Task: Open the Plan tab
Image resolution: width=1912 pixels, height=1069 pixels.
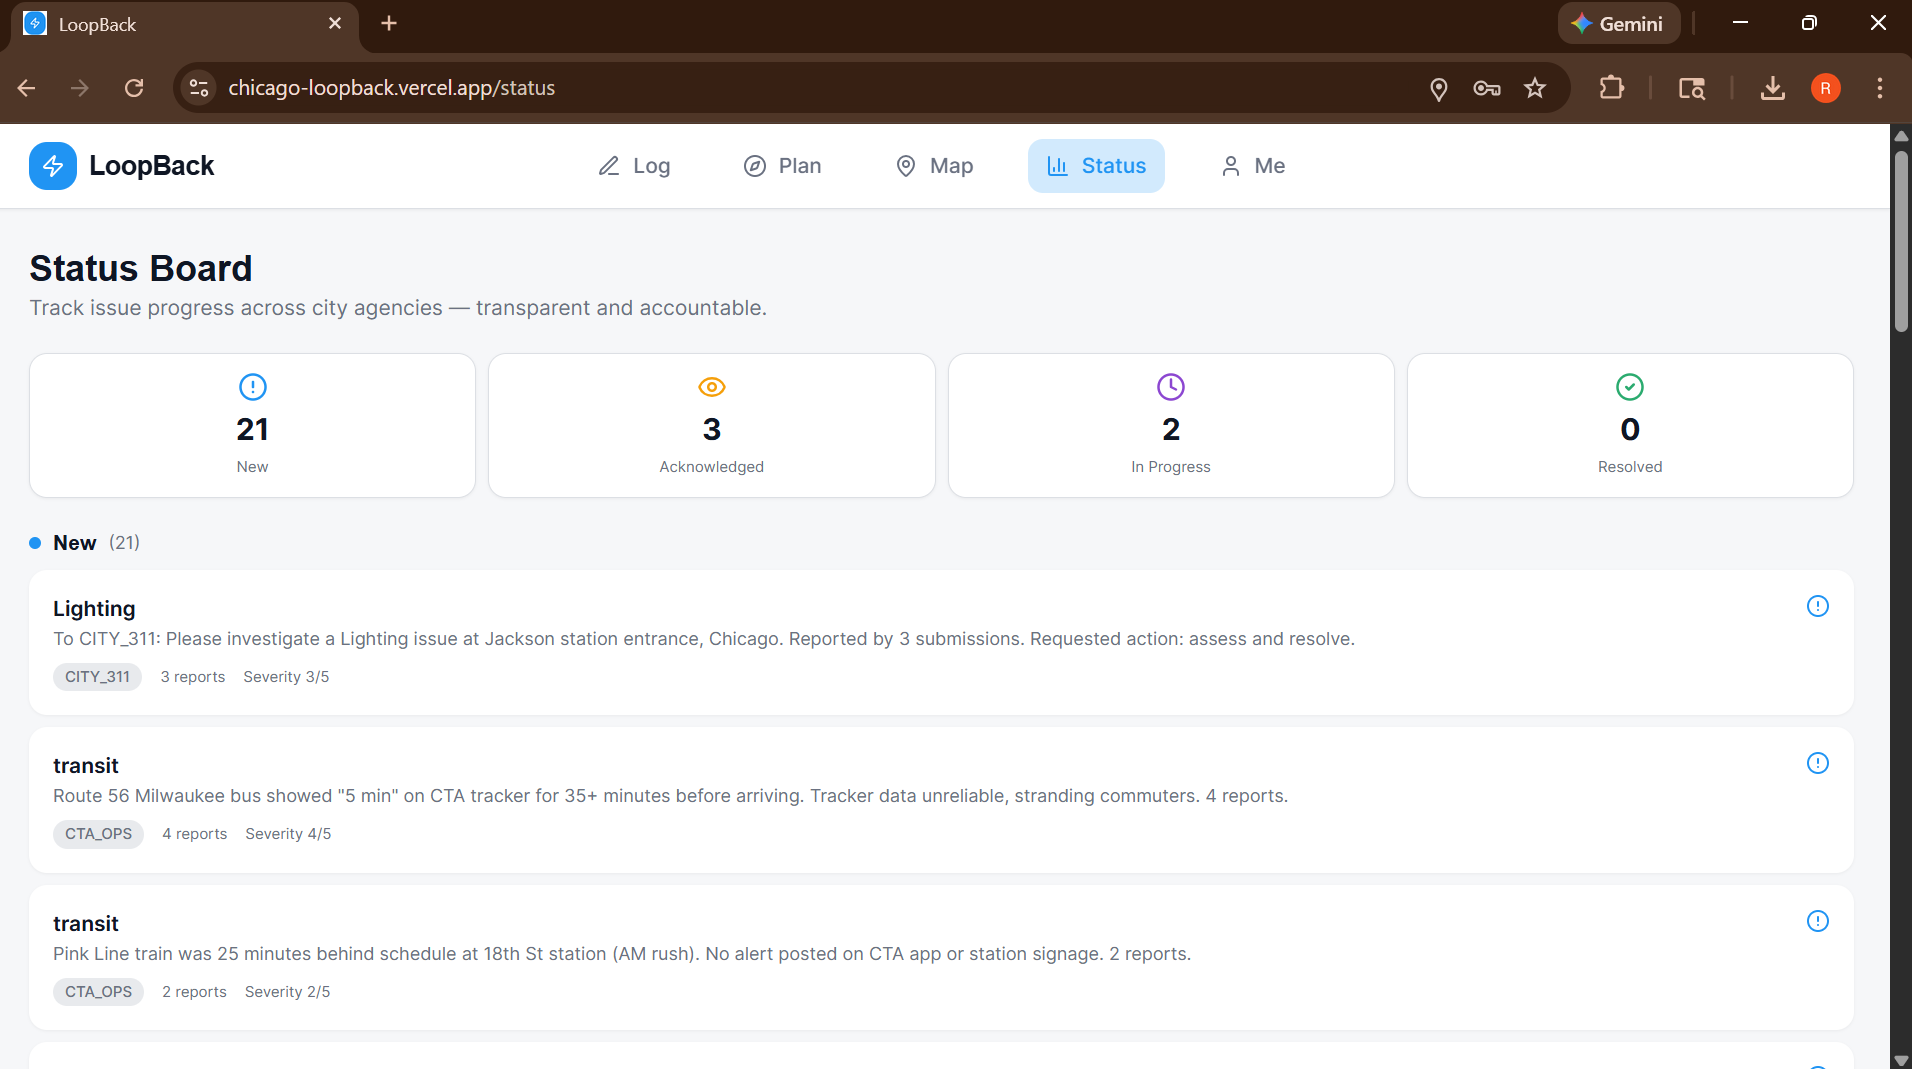Action: (x=782, y=166)
